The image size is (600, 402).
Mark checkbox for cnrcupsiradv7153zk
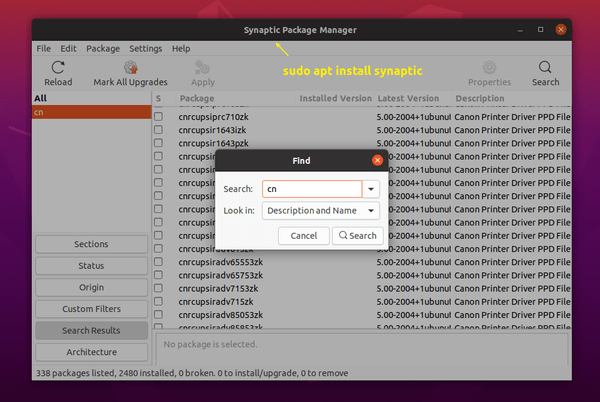coord(158,288)
